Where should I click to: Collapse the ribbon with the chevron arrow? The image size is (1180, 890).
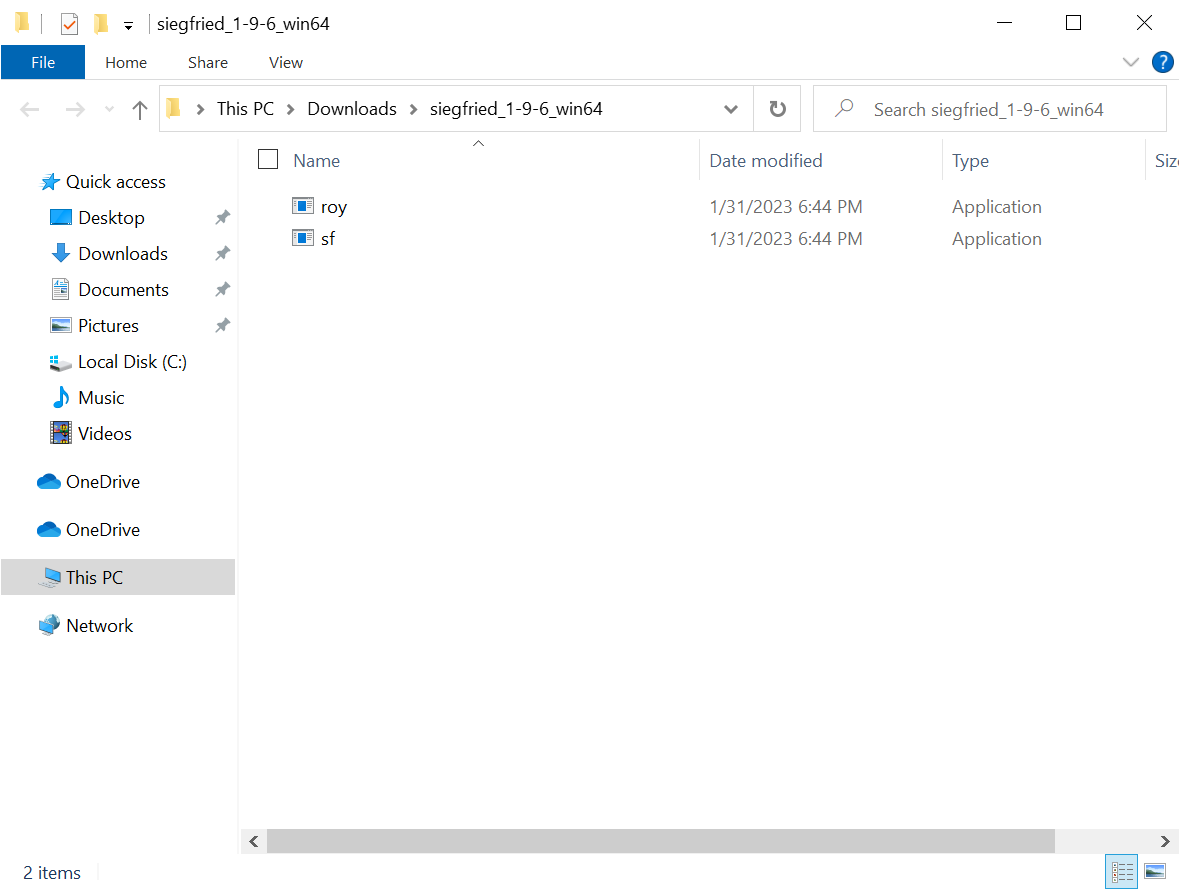pos(1130,62)
